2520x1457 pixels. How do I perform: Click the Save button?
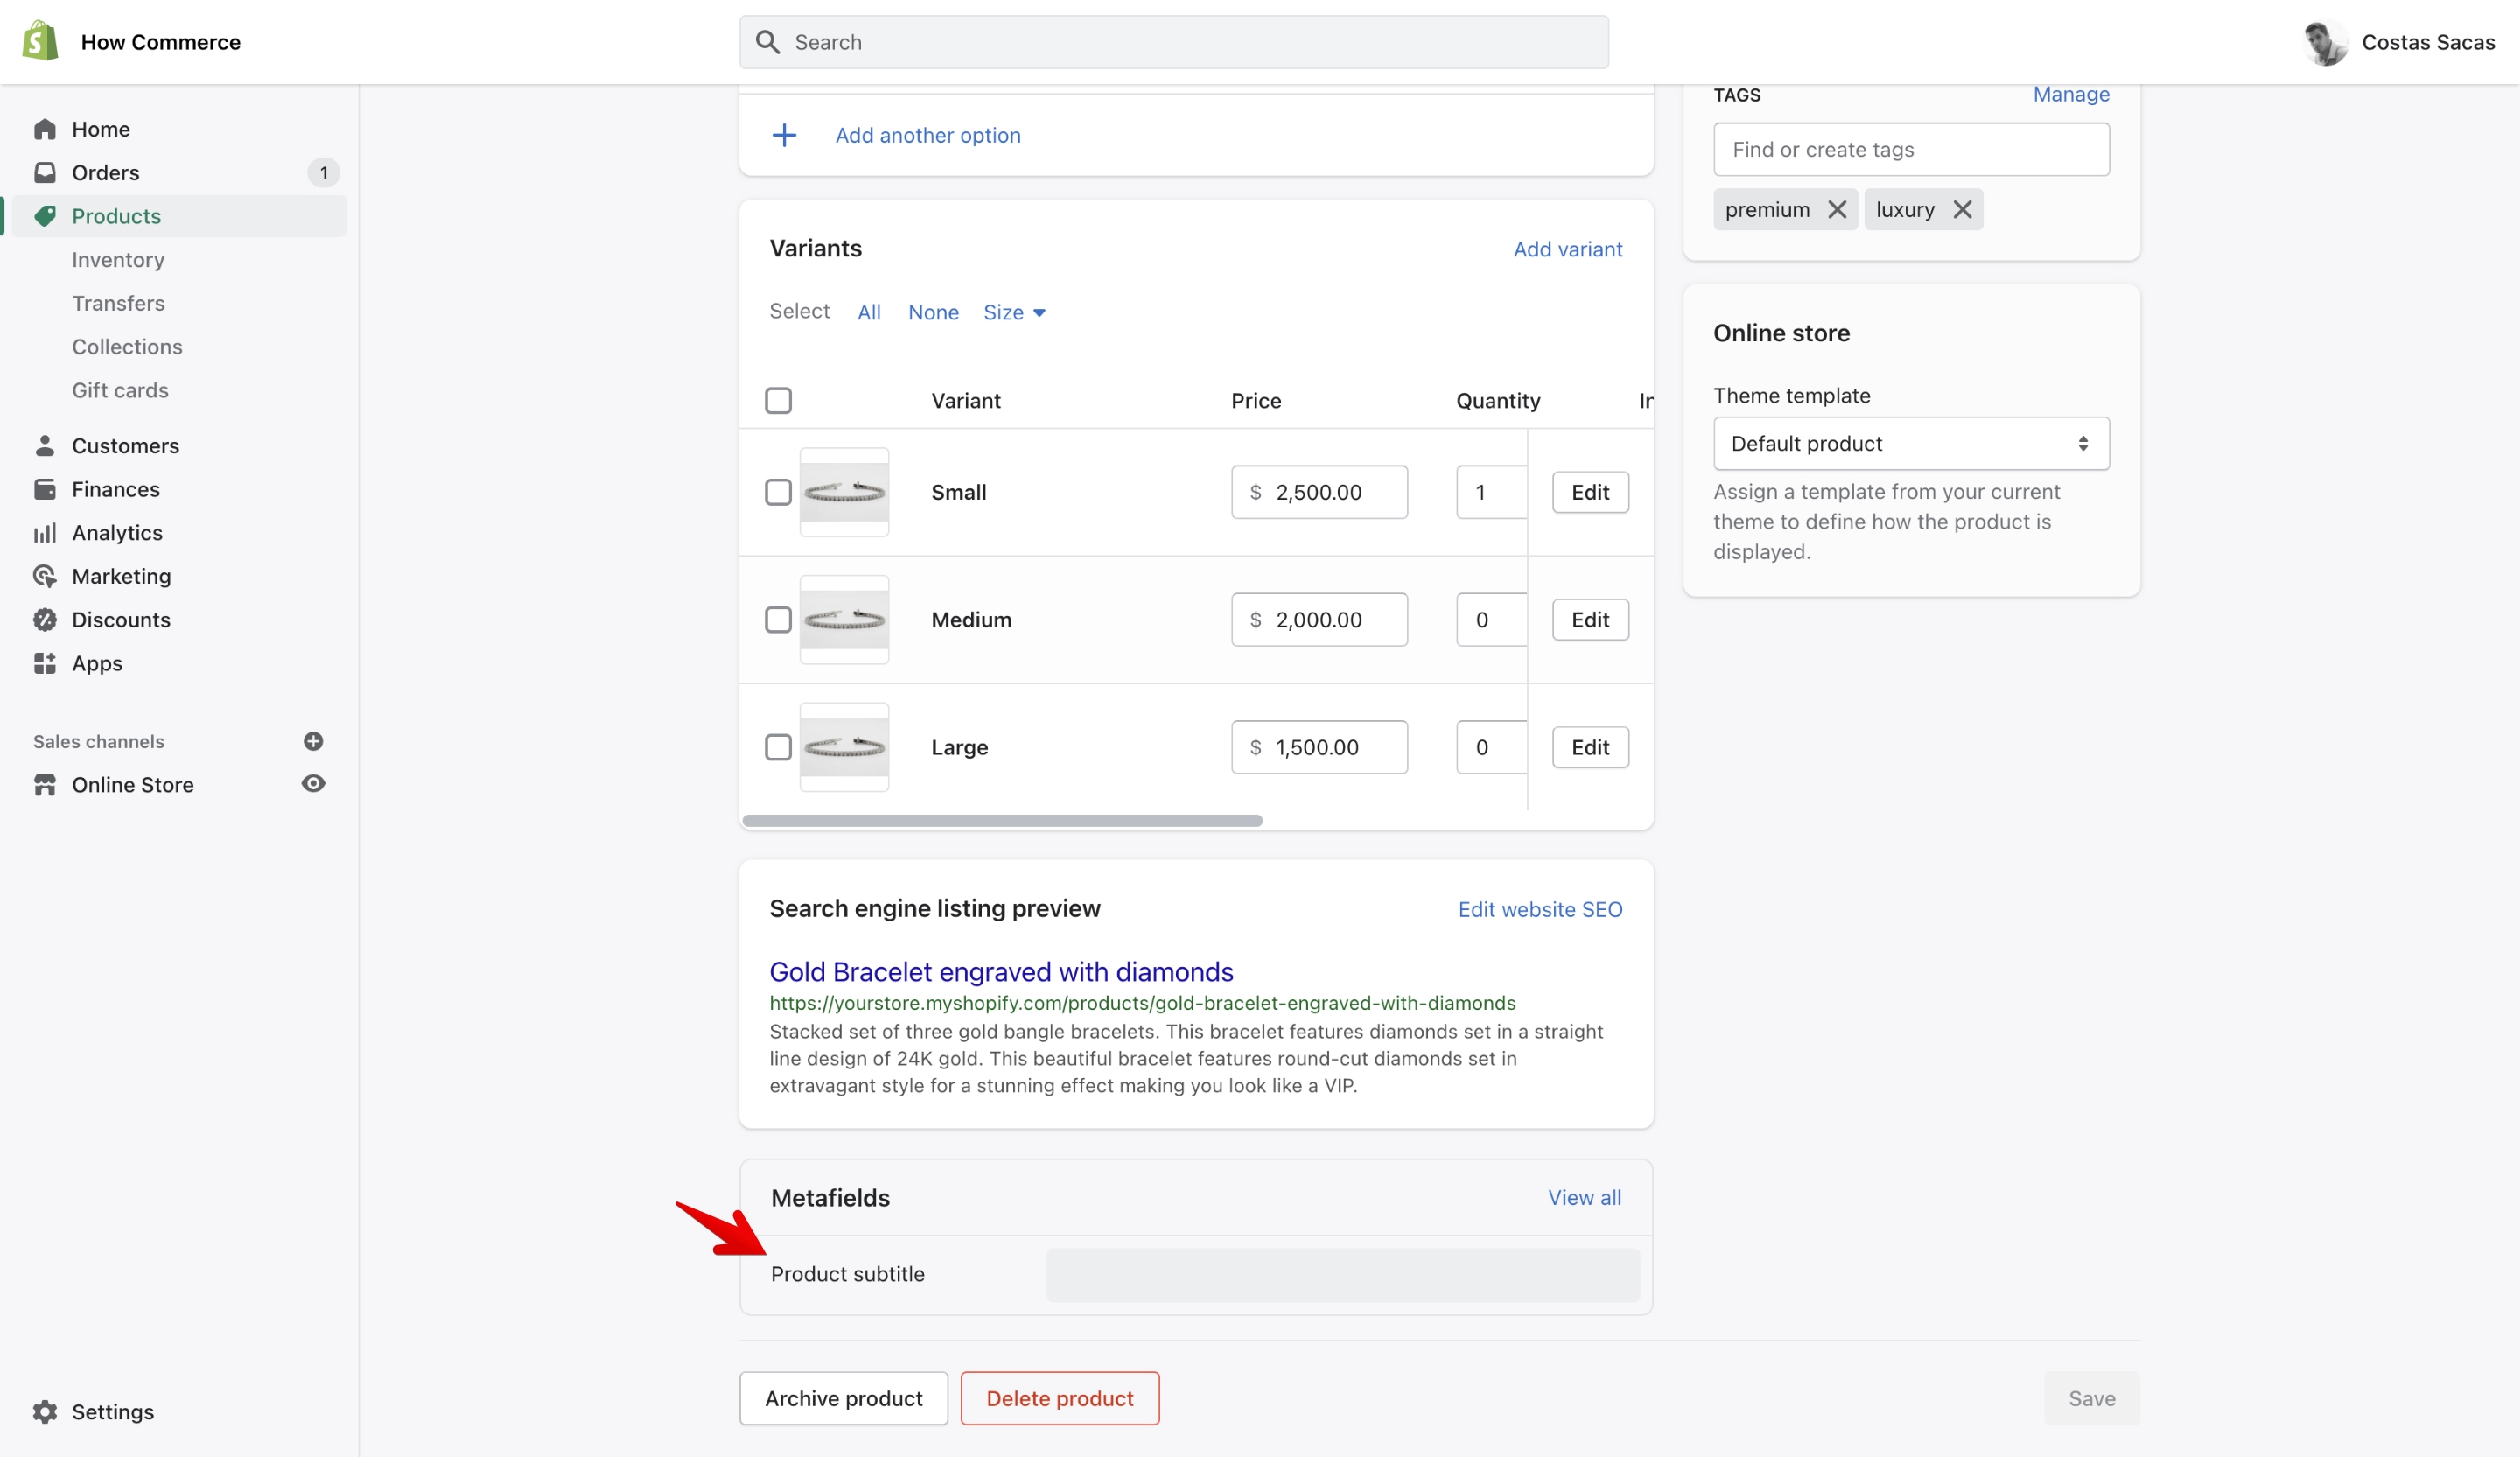pos(2091,1398)
